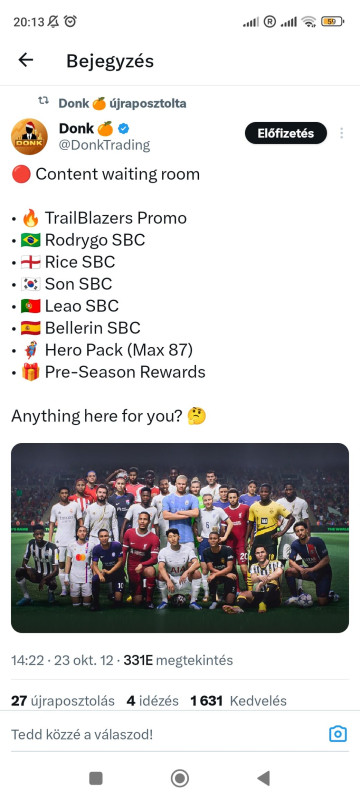View the 27 újraposztolás reposts list
360x800 pixels.
coord(63,701)
